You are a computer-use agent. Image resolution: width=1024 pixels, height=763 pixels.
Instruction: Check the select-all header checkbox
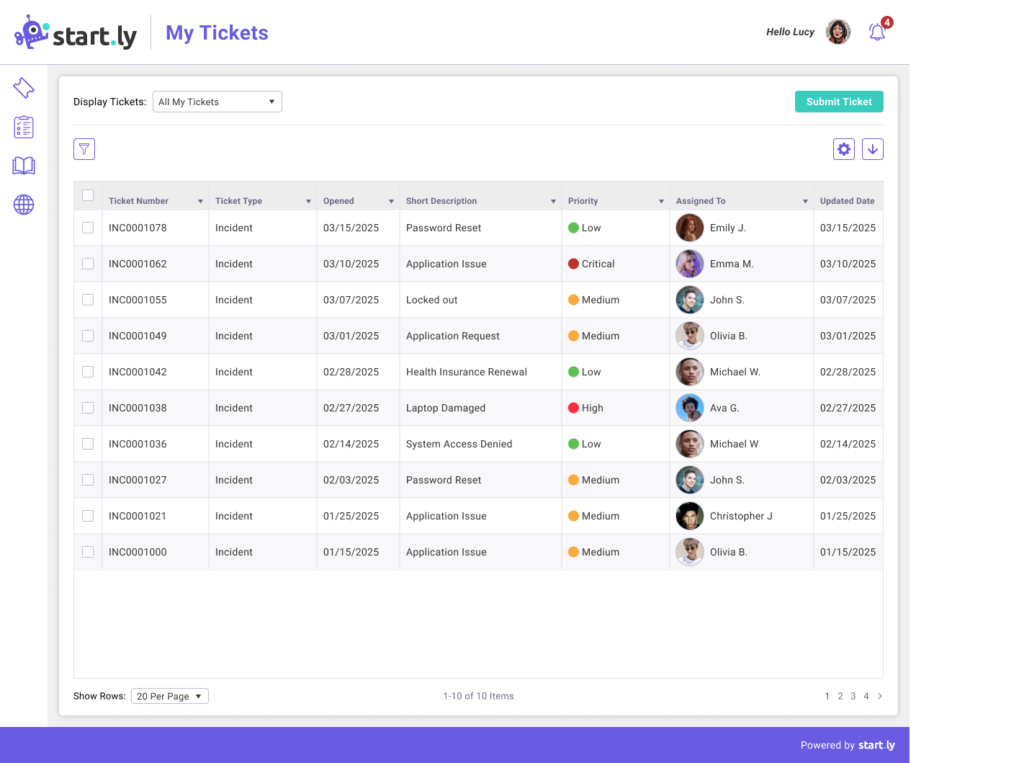pyautogui.click(x=88, y=196)
